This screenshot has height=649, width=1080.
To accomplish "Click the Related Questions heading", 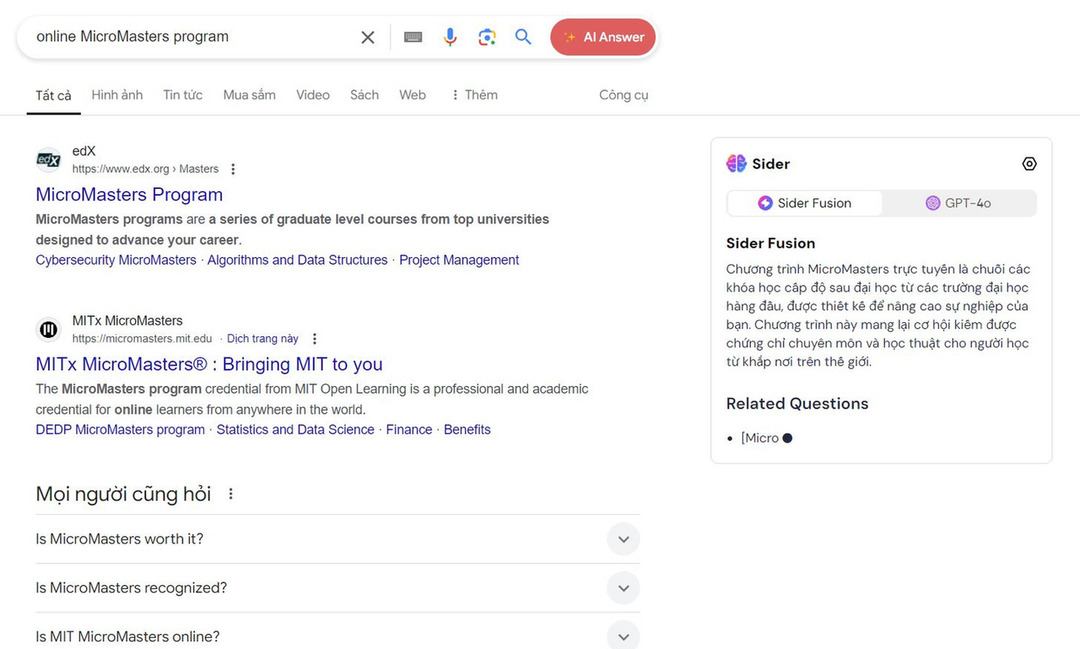I will point(797,404).
